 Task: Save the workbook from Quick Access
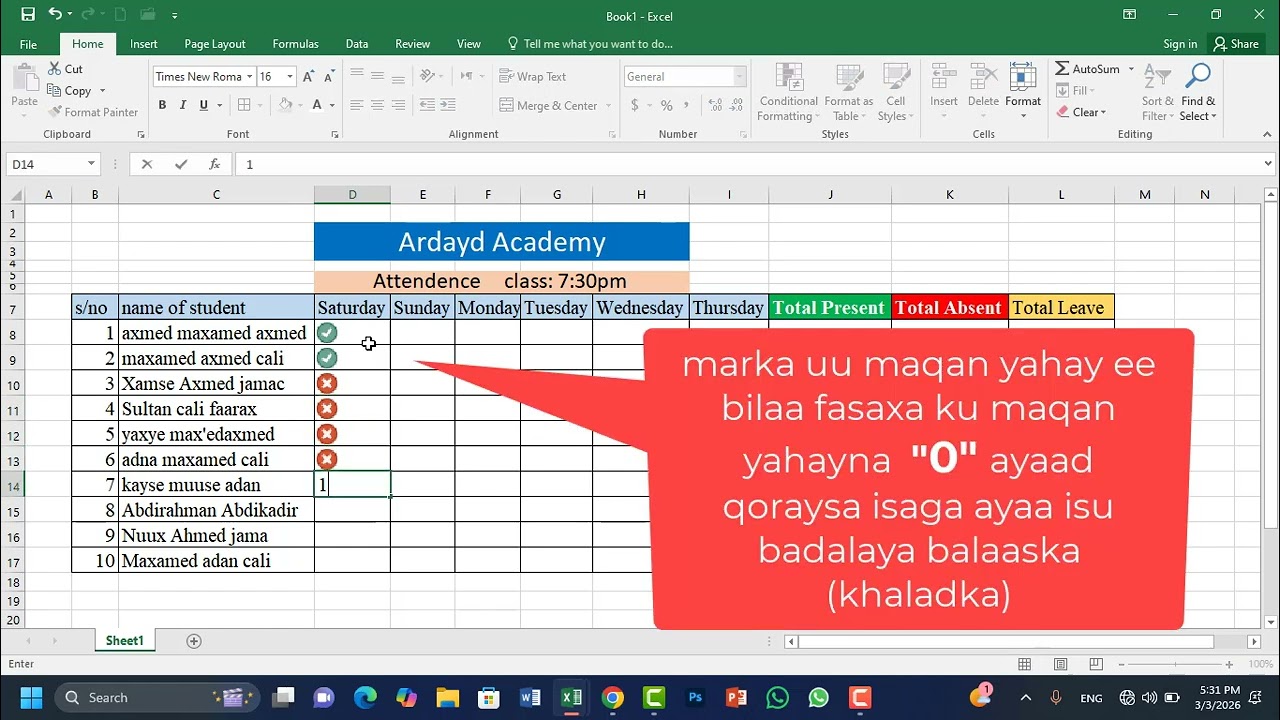tap(27, 15)
